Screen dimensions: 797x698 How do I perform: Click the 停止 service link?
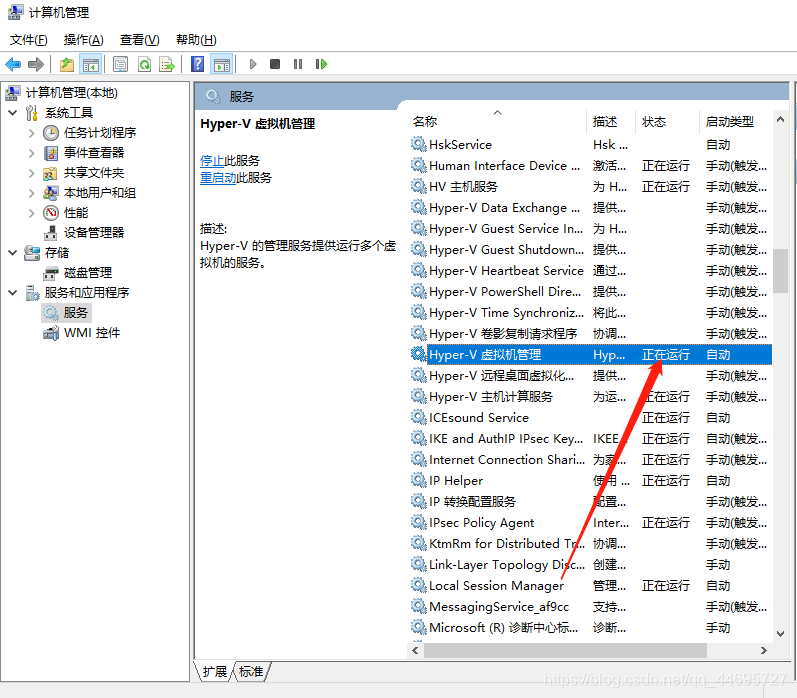212,161
